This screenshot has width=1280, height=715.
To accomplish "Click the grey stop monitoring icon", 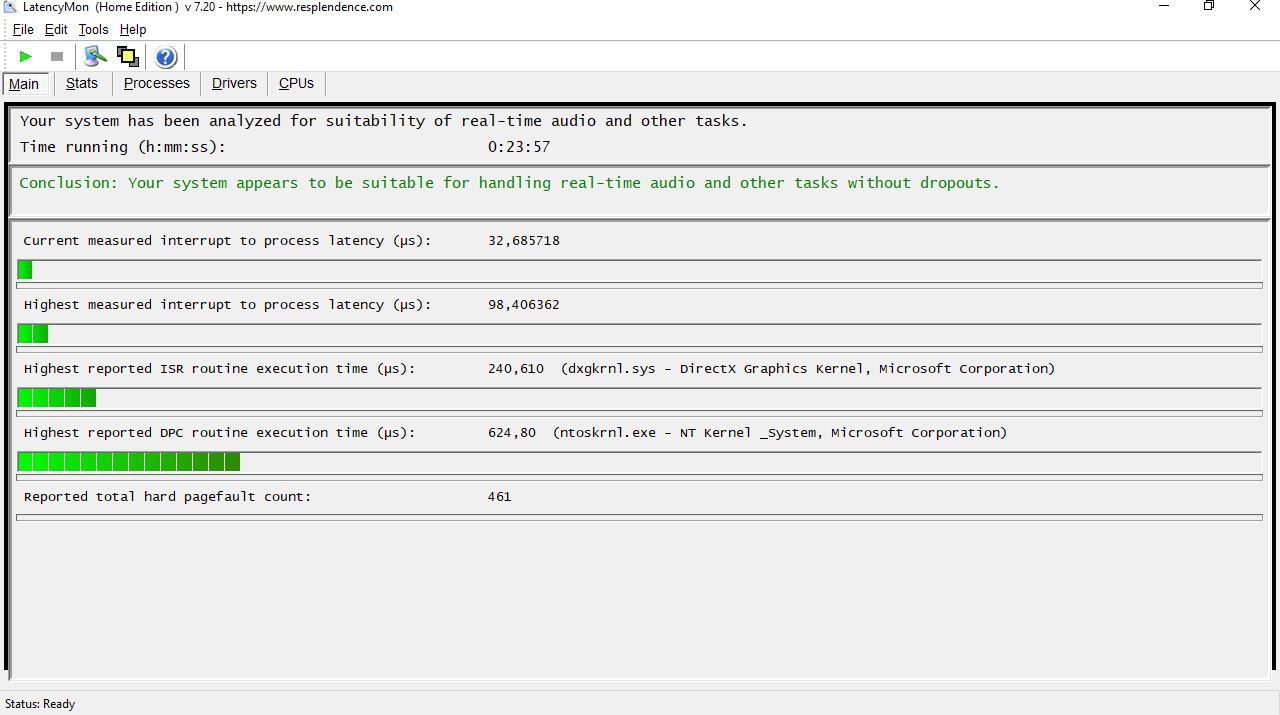I will [x=57, y=57].
